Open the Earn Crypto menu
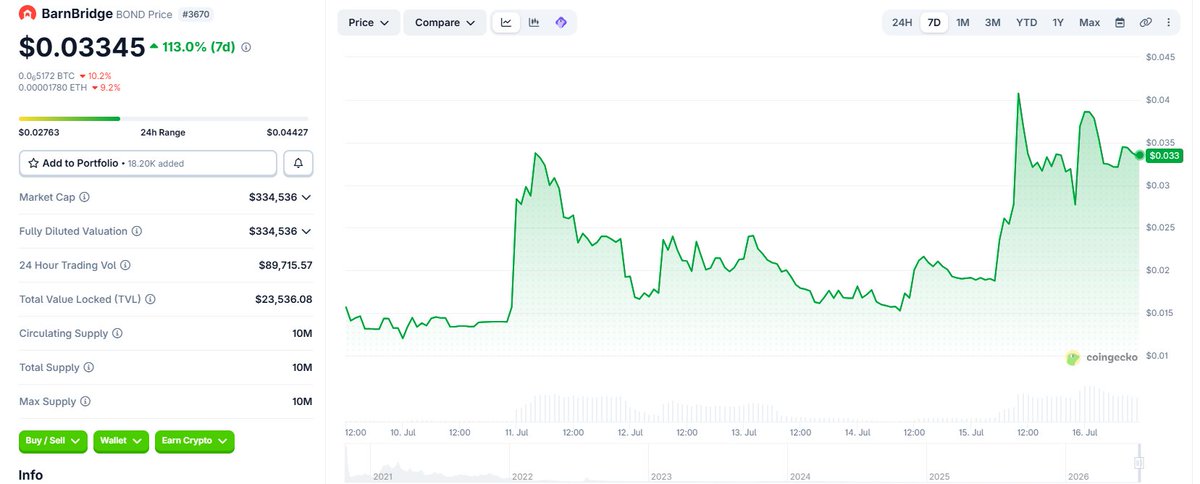 click(194, 440)
